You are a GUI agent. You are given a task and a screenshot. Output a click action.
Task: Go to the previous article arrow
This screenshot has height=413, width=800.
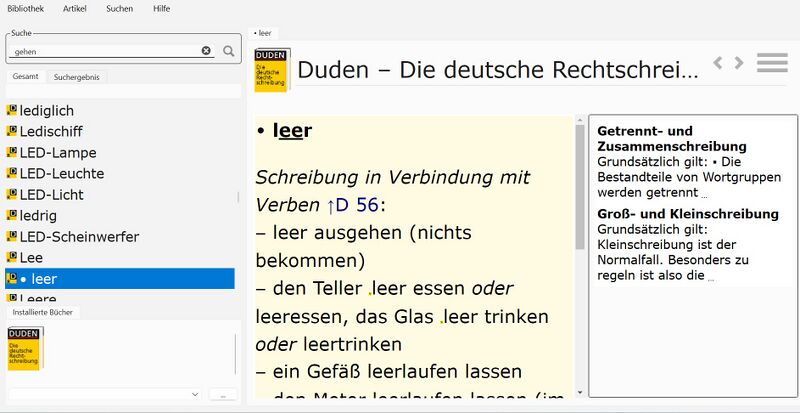tap(718, 63)
